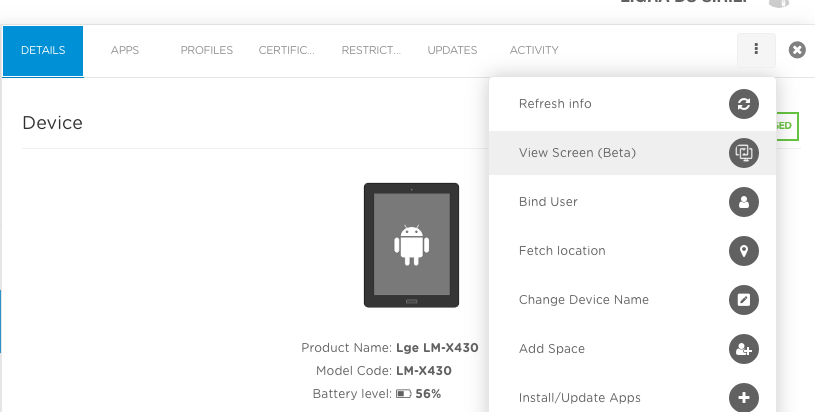815x412 pixels.
Task: Open the Activity tab
Action: (x=534, y=50)
